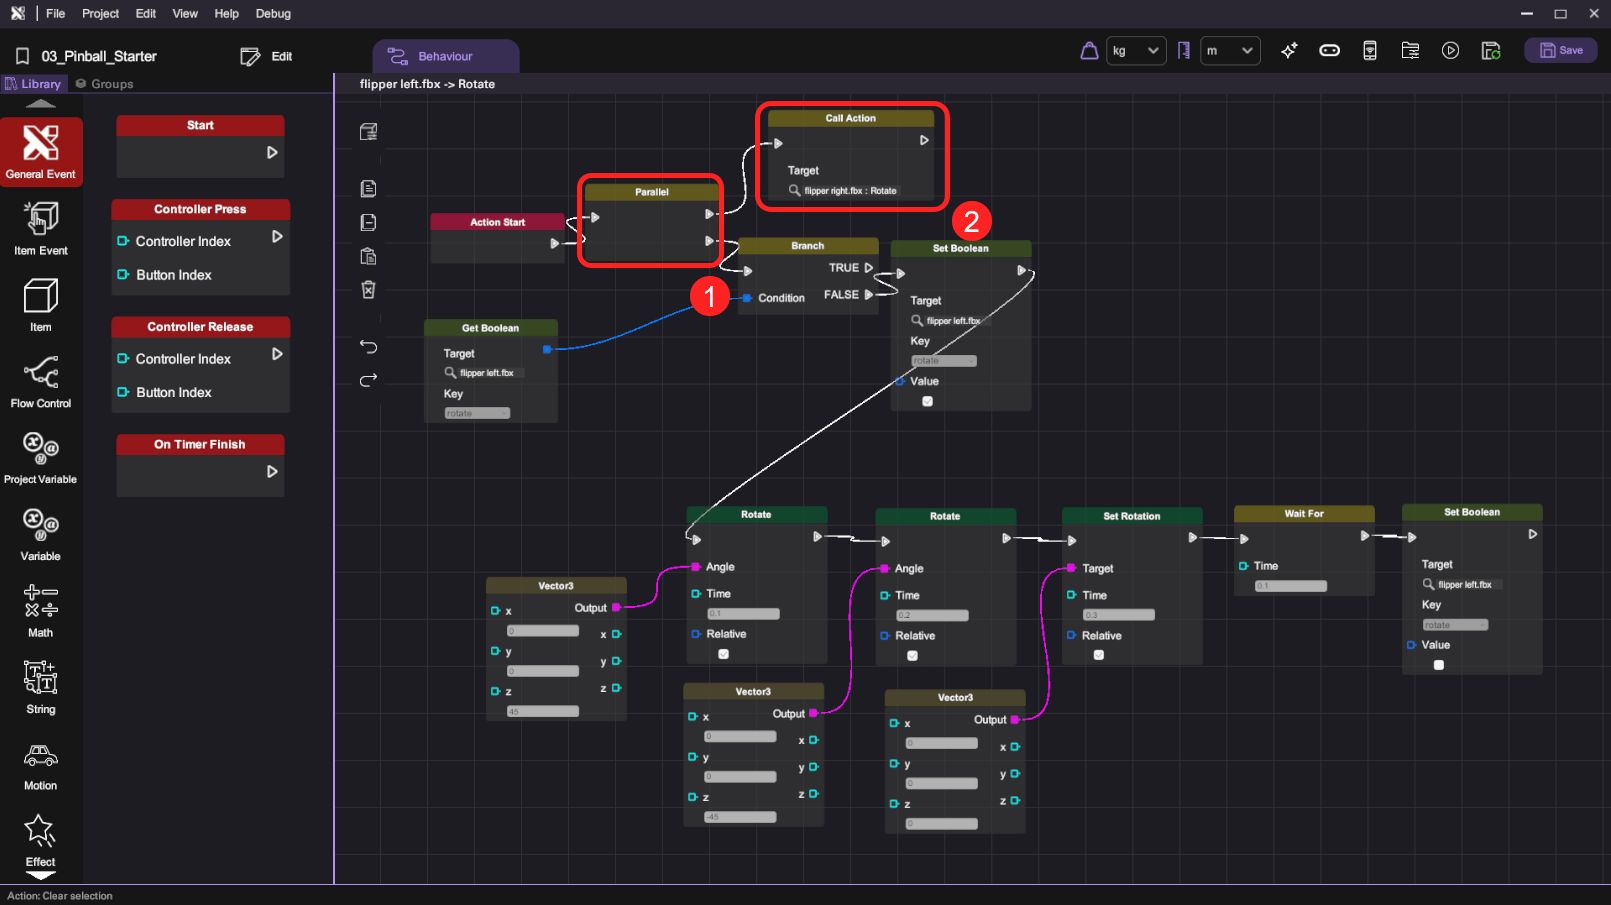Open the m length unit dropdown
The image size is (1611, 905).
[x=1229, y=51]
